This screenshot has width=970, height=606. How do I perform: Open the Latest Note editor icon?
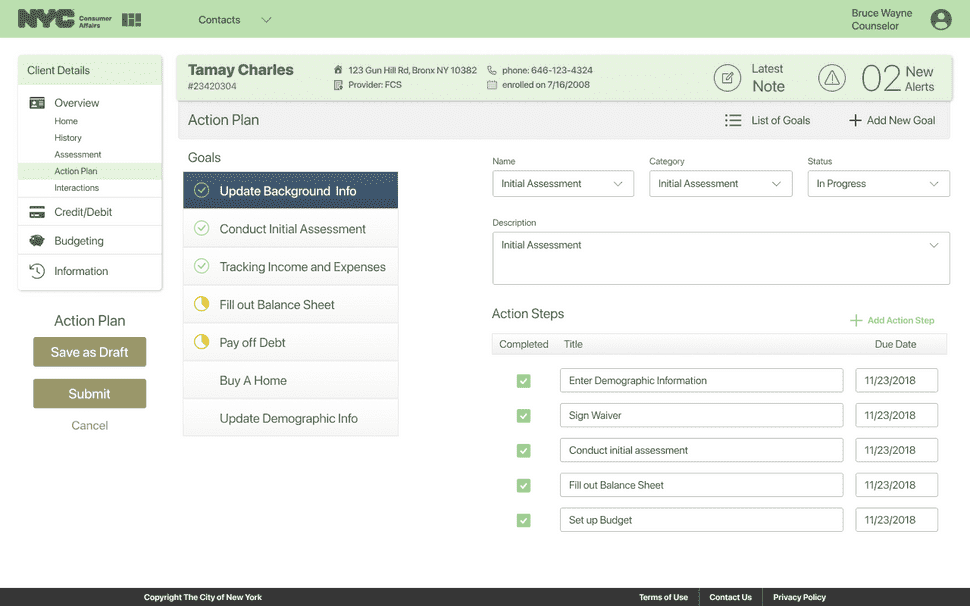pos(727,77)
